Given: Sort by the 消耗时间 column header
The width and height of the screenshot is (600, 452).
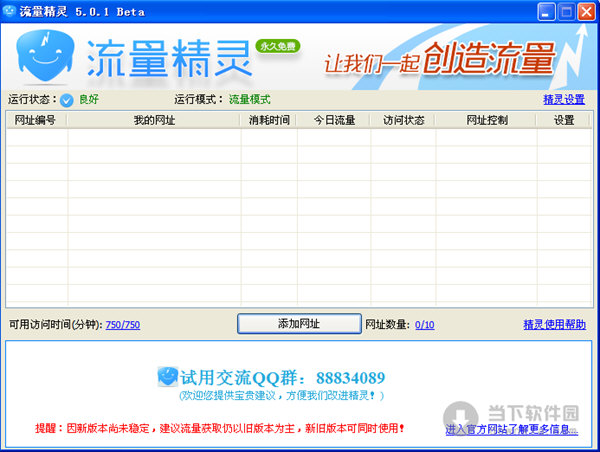Looking at the screenshot, I should (x=269, y=120).
